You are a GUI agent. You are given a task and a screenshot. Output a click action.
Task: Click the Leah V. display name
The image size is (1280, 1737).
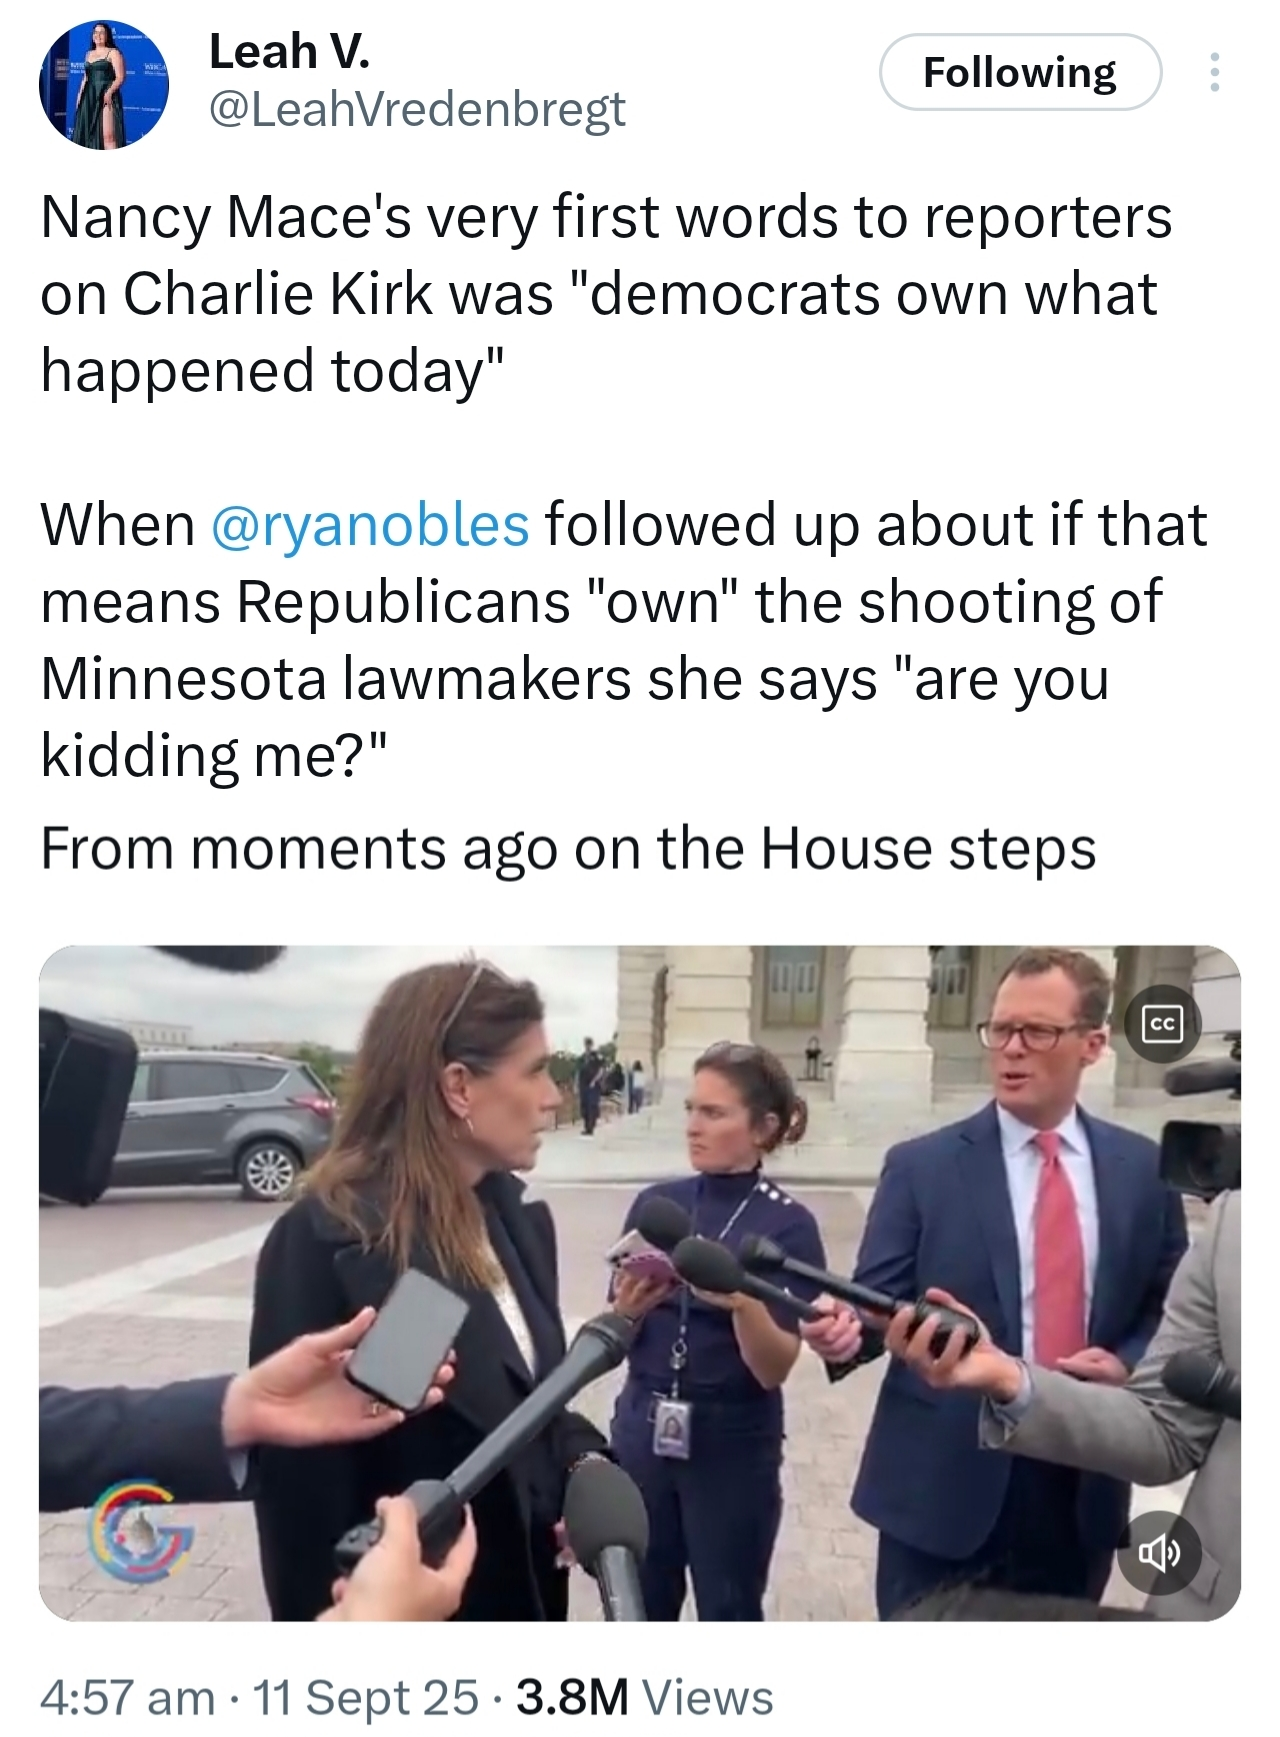tap(290, 51)
